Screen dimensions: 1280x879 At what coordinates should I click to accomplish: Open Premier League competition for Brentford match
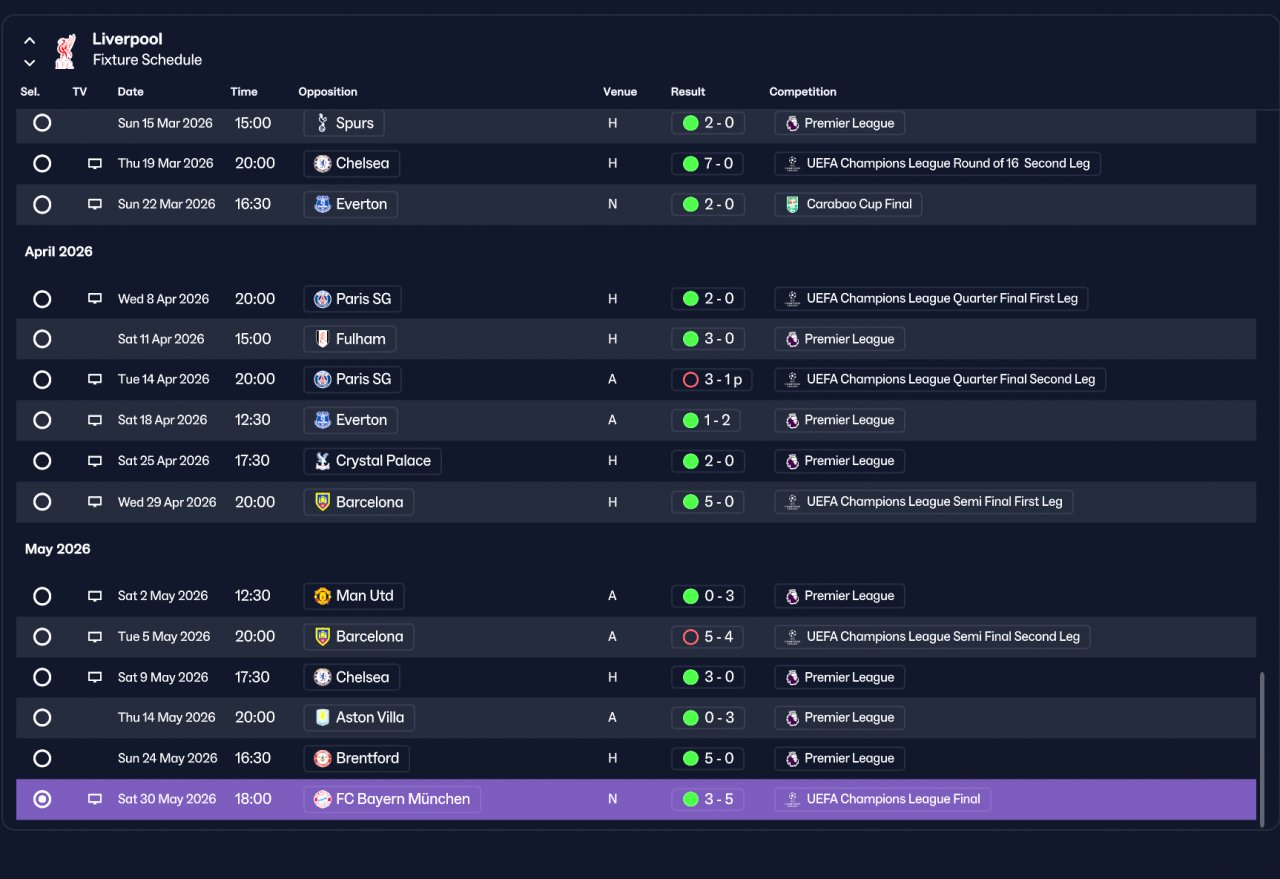click(x=840, y=758)
